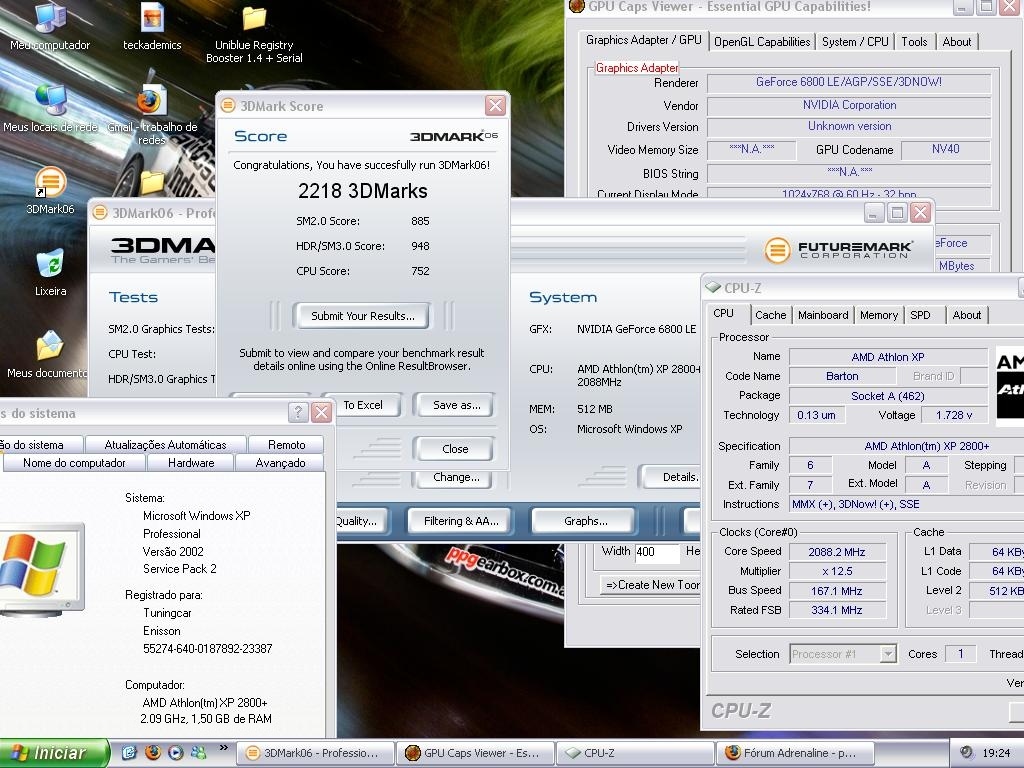Open Remoto tab in system properties
Viewport: 1024px width, 768px height.
tap(286, 445)
